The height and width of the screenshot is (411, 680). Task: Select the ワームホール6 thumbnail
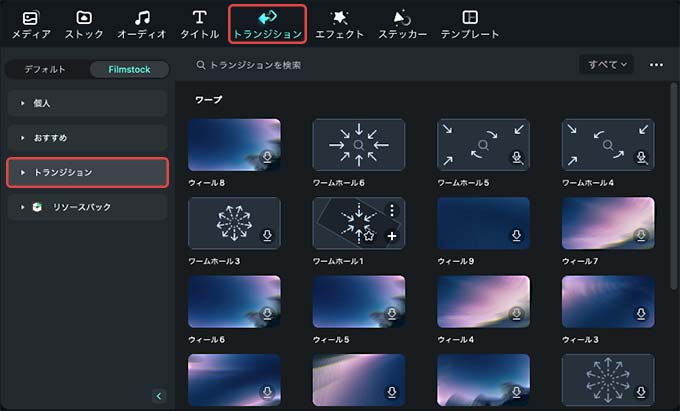[x=359, y=145]
